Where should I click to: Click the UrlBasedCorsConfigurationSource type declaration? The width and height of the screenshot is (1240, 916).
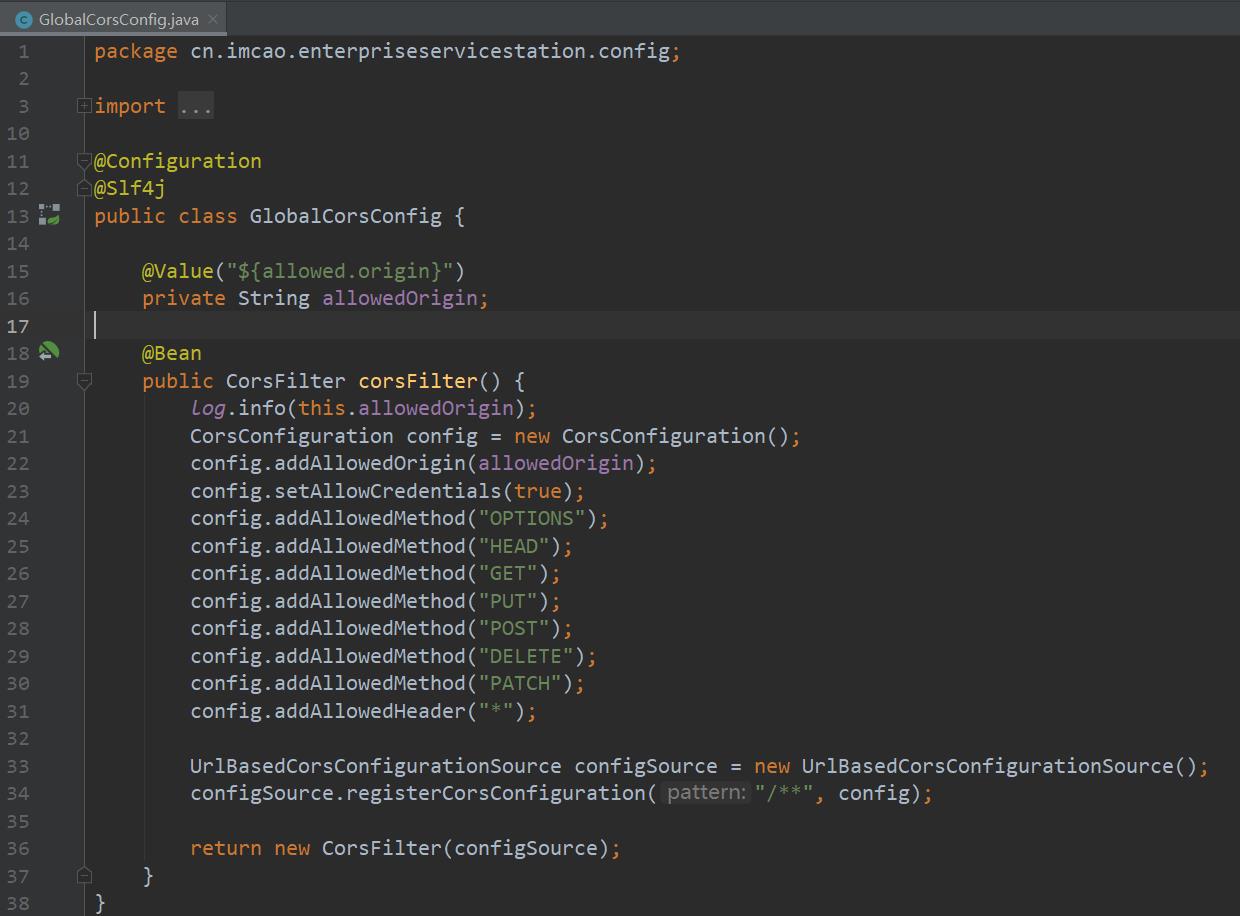click(375, 766)
